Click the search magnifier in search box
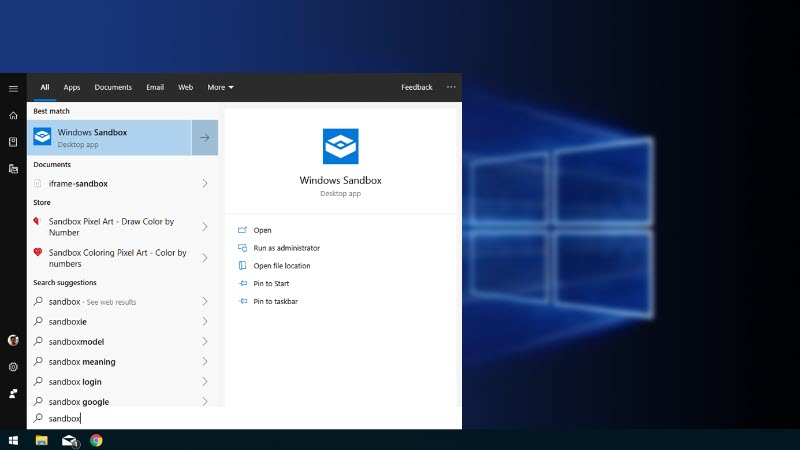The image size is (800, 450). 38,418
